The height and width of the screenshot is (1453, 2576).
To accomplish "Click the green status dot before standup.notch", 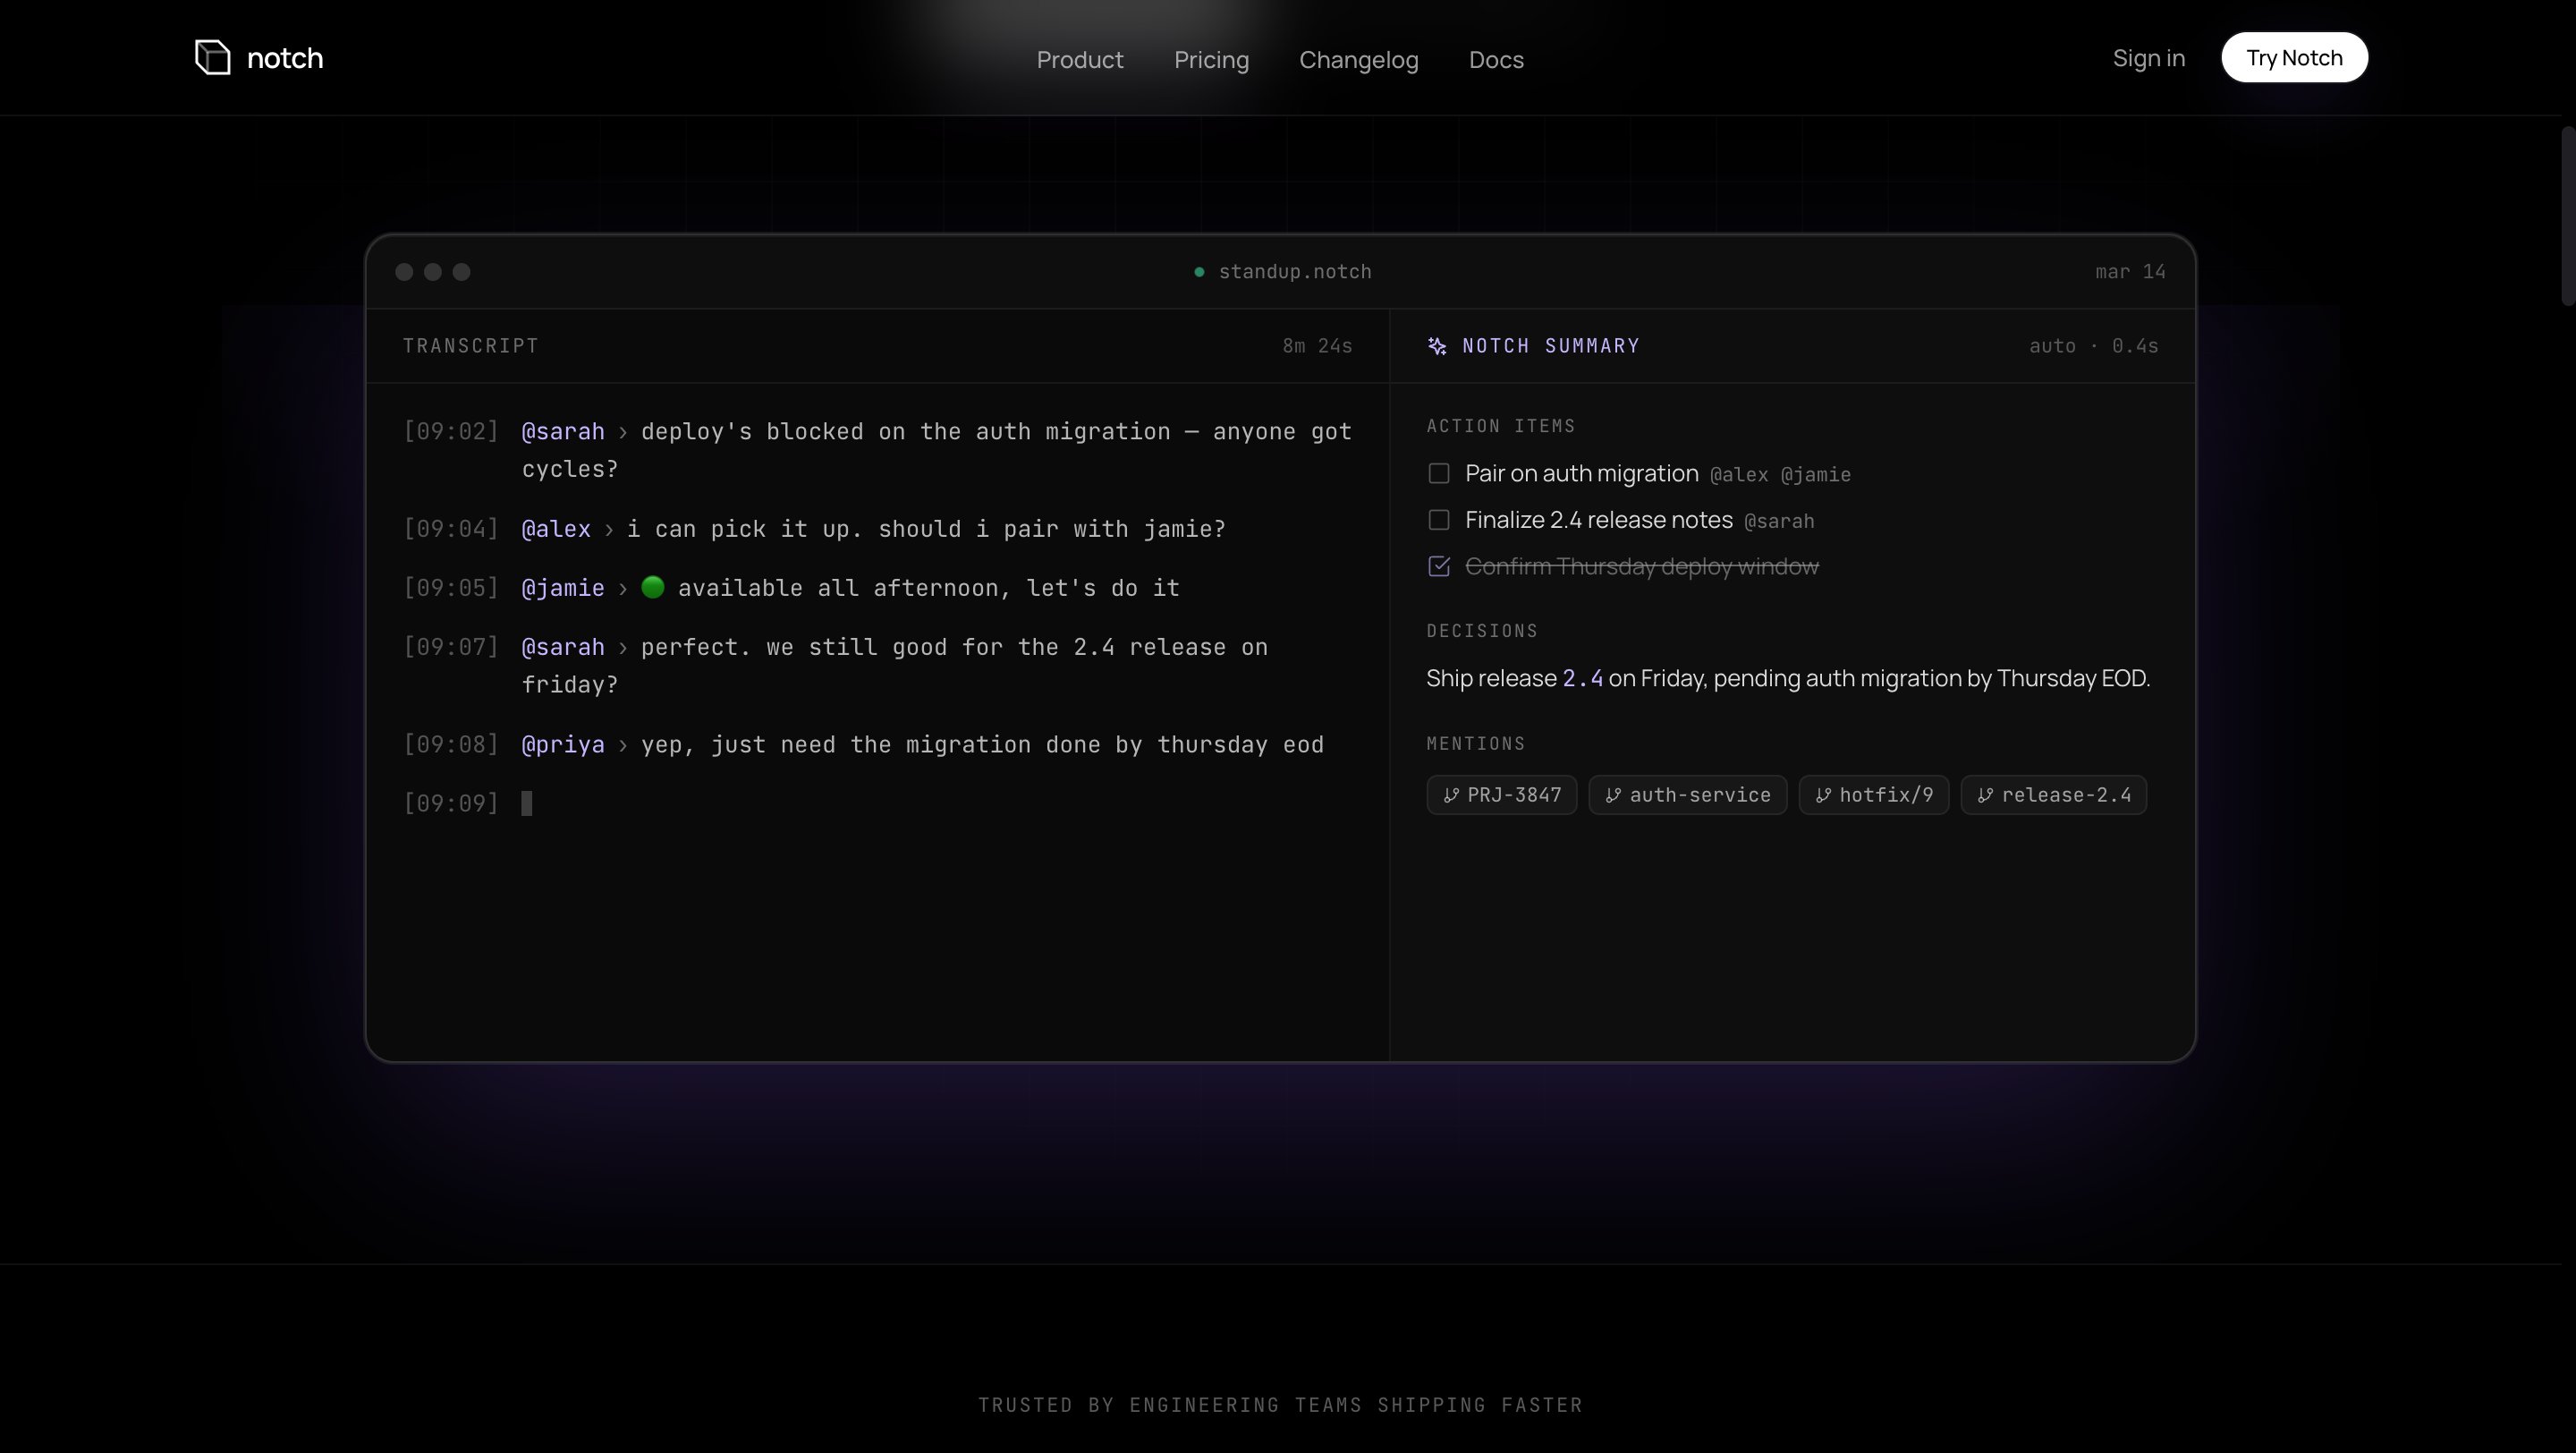I will point(1199,272).
